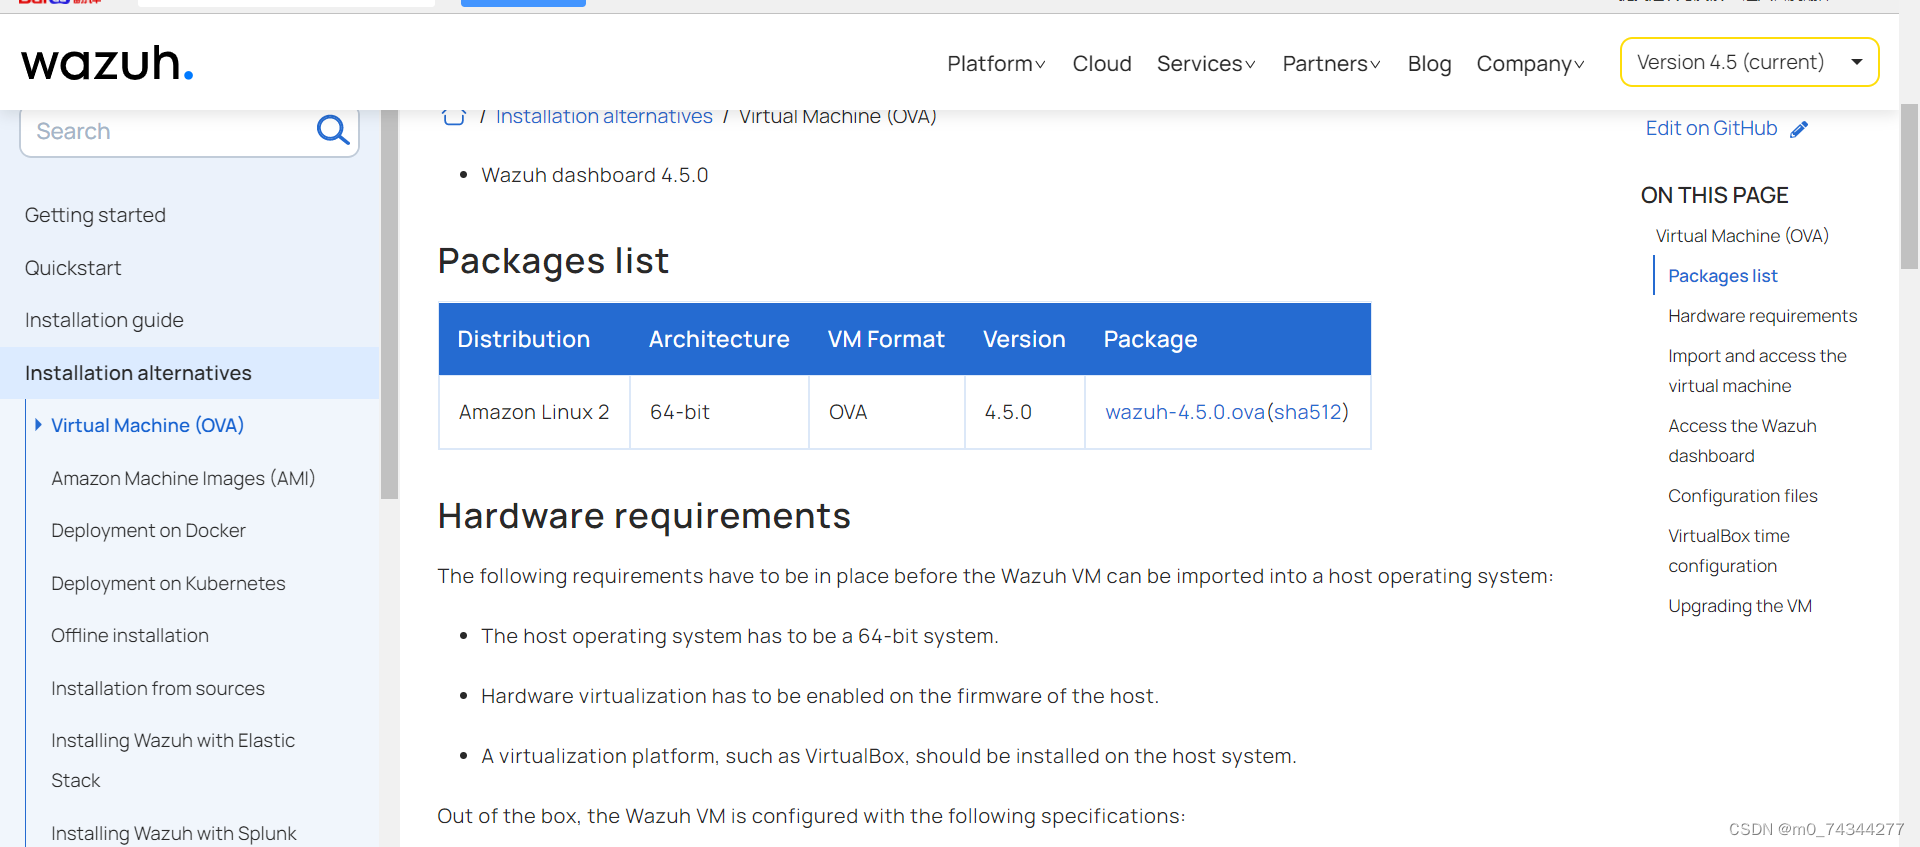The image size is (1920, 847).
Task: Click the home breadcrumb icon
Action: pyautogui.click(x=454, y=116)
